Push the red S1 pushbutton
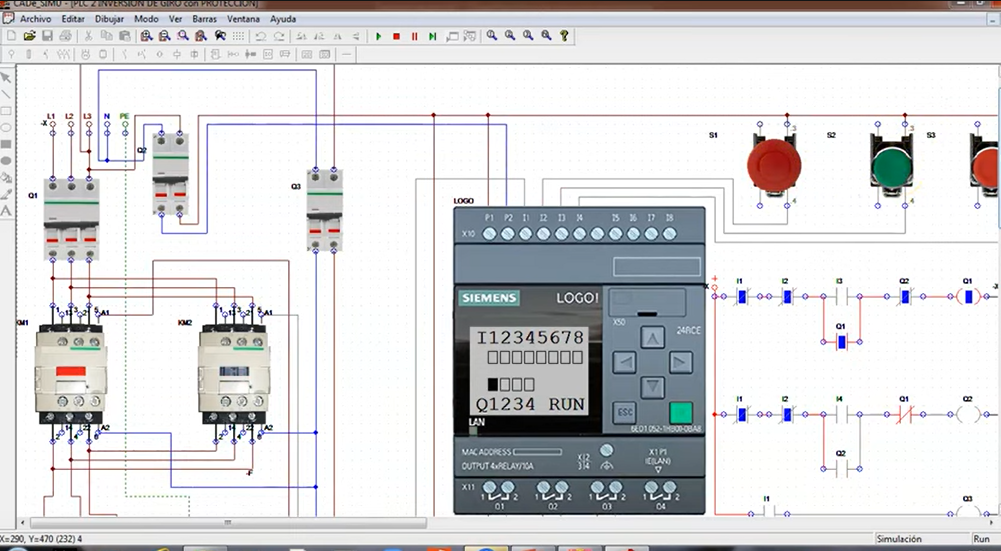Image resolution: width=1001 pixels, height=551 pixels. (x=774, y=165)
